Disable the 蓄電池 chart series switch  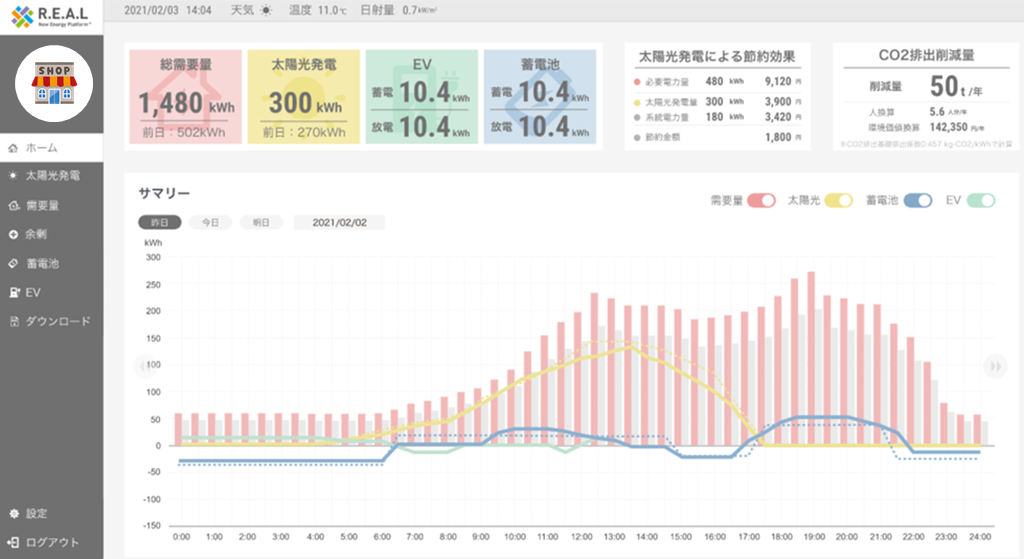point(918,201)
